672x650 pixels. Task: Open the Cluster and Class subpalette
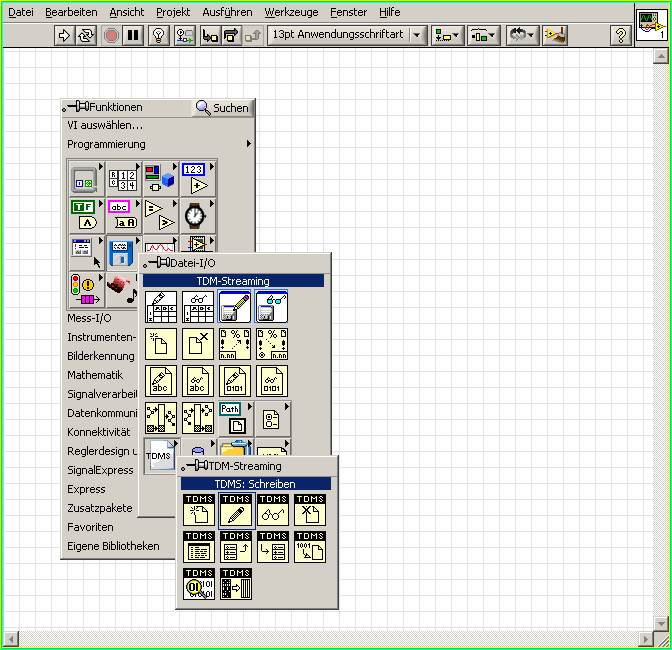tap(160, 179)
